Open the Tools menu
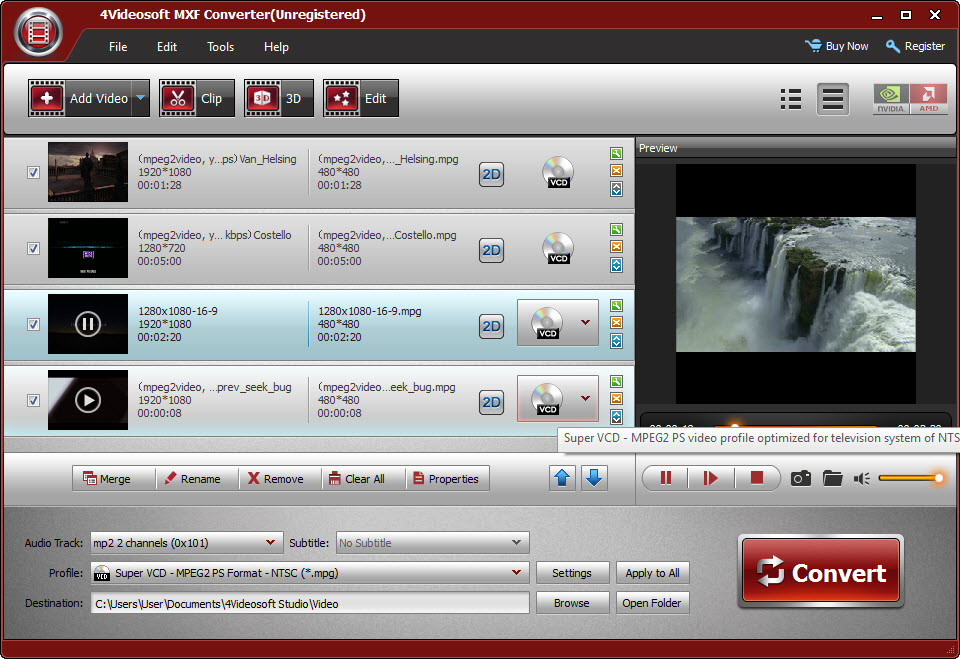 click(x=220, y=47)
